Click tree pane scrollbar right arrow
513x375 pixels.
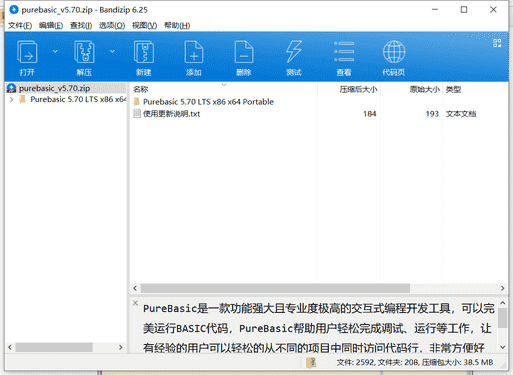[x=121, y=347]
